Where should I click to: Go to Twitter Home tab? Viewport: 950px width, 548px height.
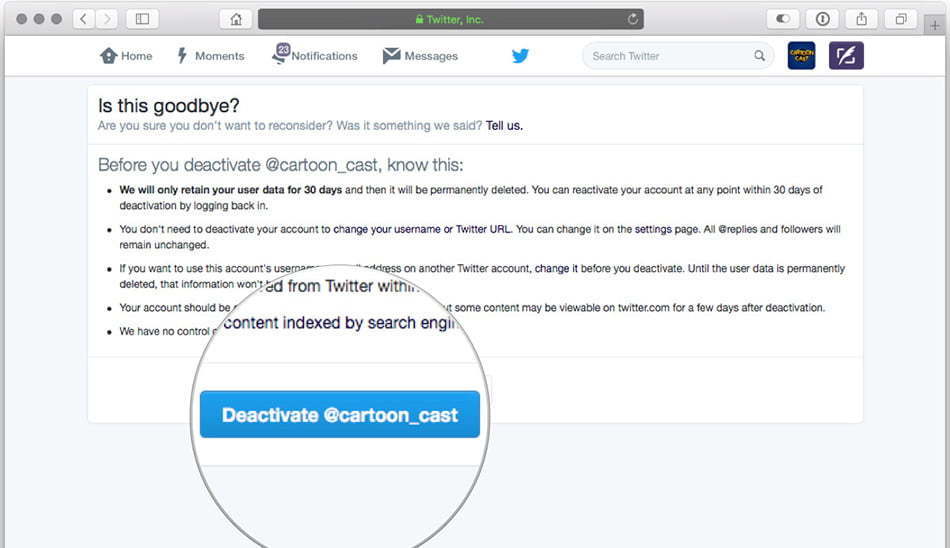(126, 56)
